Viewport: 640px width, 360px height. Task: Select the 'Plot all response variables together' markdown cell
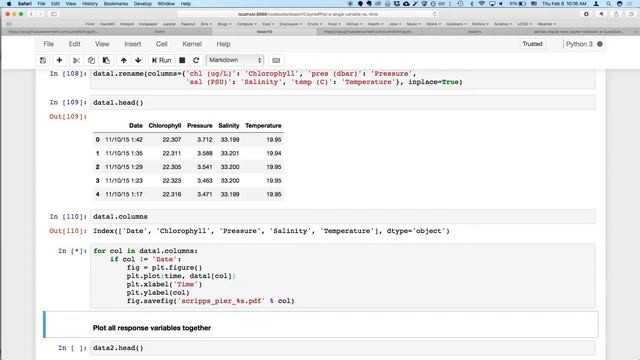click(x=321, y=324)
